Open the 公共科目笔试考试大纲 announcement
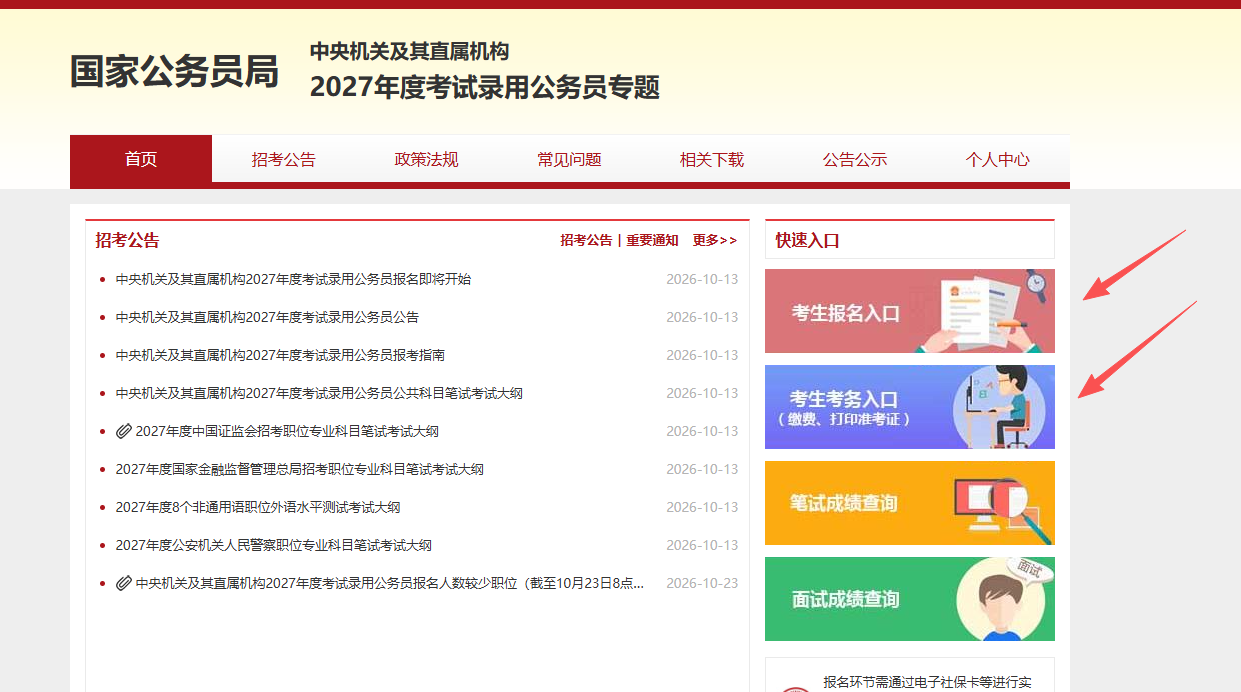The width and height of the screenshot is (1241, 692). coord(319,393)
